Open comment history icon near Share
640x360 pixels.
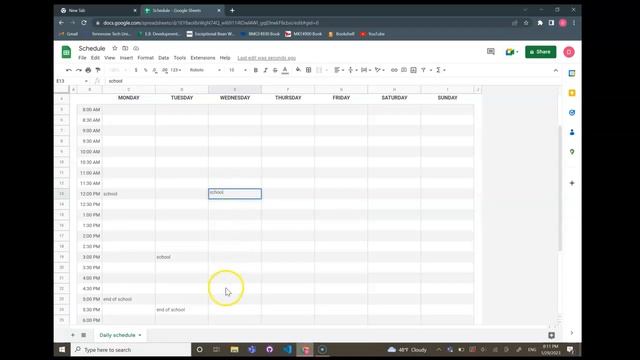491,52
